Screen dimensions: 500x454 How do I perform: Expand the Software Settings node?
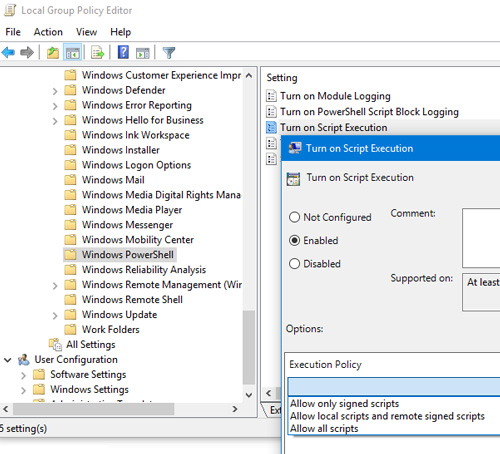pyautogui.click(x=23, y=376)
